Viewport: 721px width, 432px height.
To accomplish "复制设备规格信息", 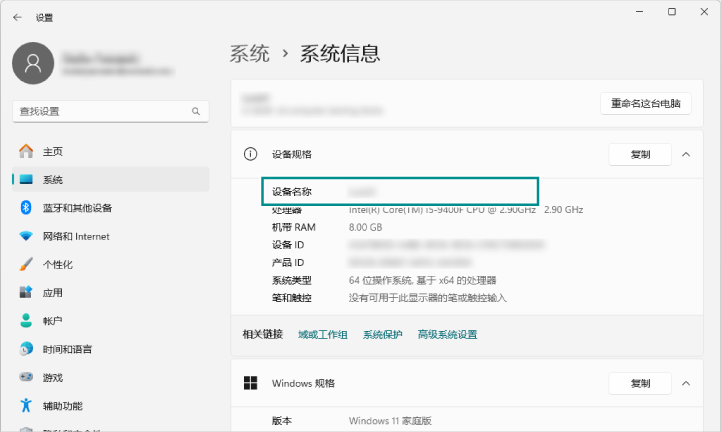I will [x=640, y=154].
